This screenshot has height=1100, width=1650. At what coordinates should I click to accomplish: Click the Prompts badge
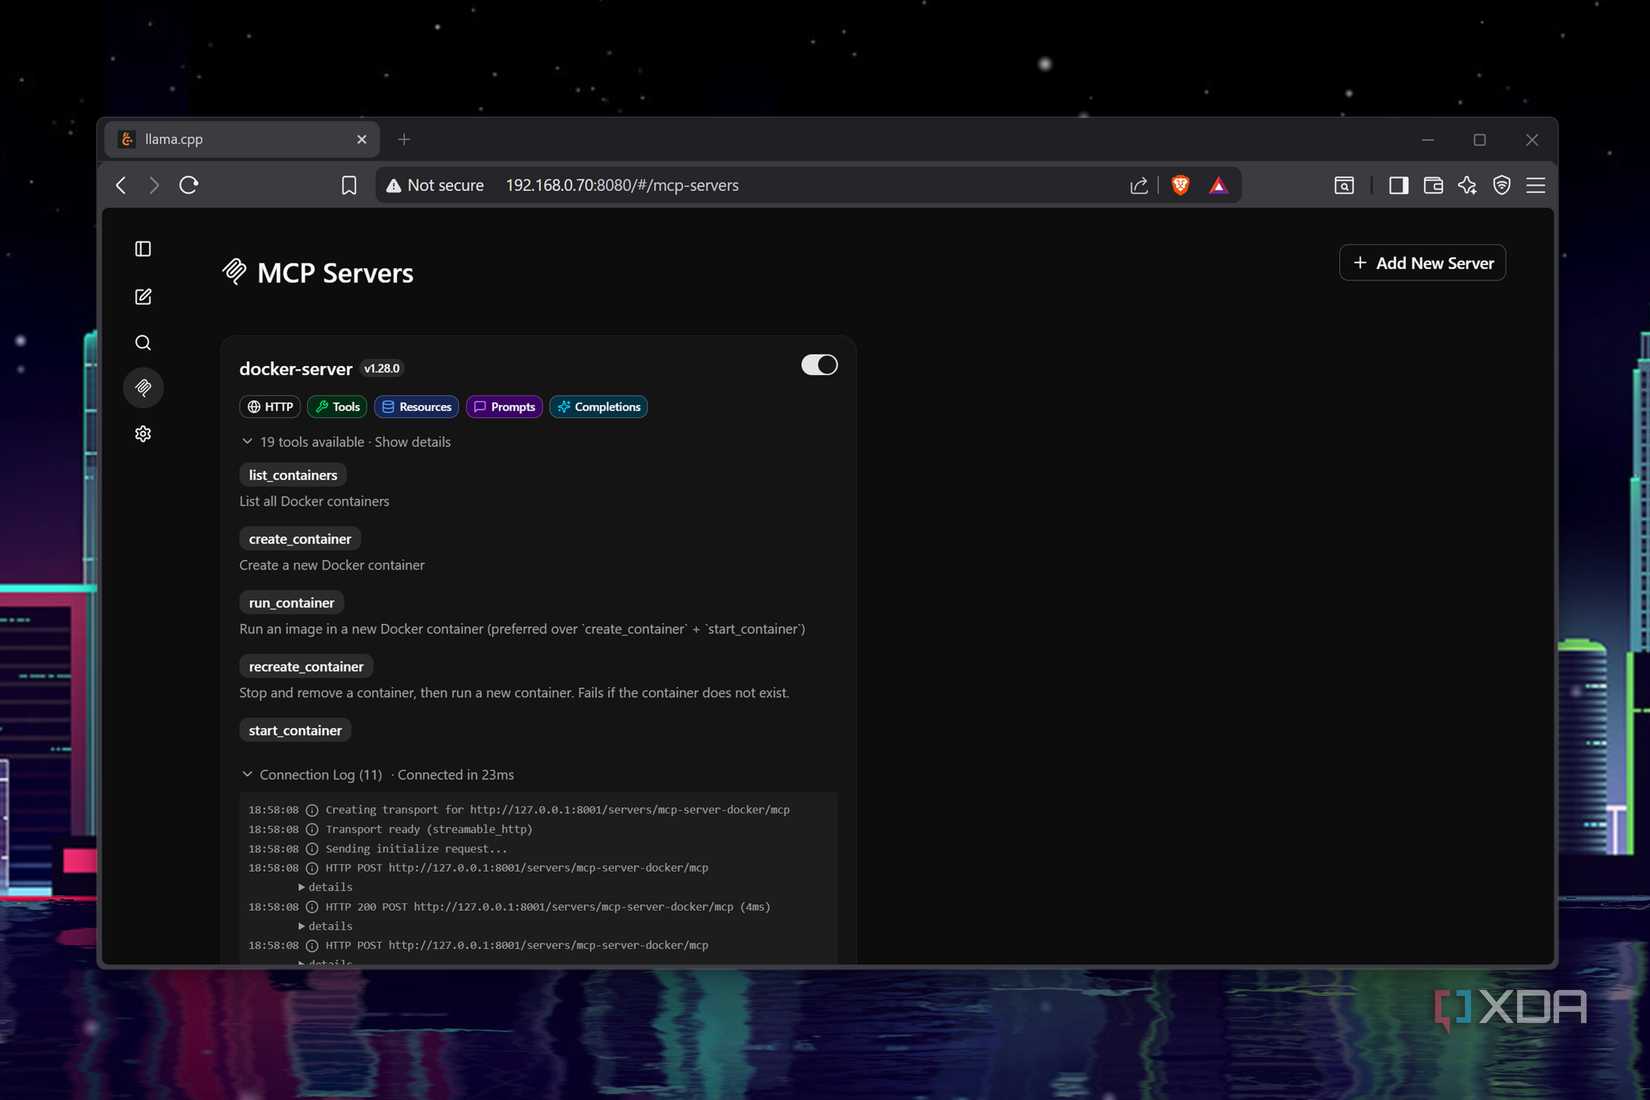(x=504, y=407)
